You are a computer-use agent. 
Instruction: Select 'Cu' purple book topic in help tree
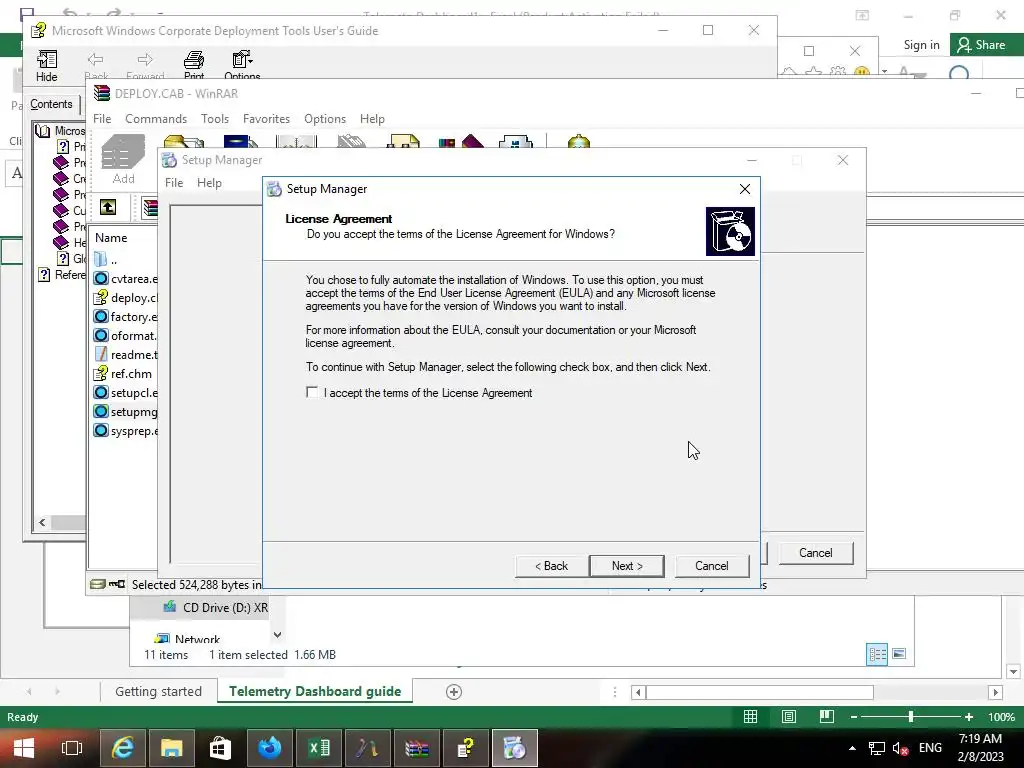[x=69, y=210]
